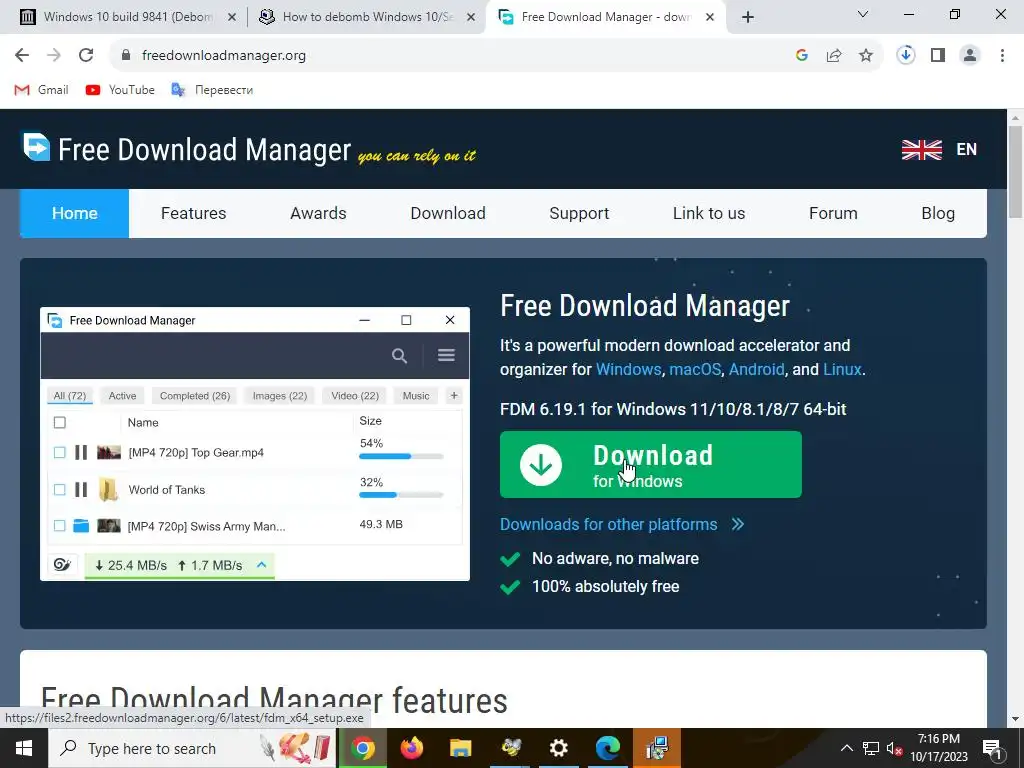Open the Support navigation item

(579, 214)
